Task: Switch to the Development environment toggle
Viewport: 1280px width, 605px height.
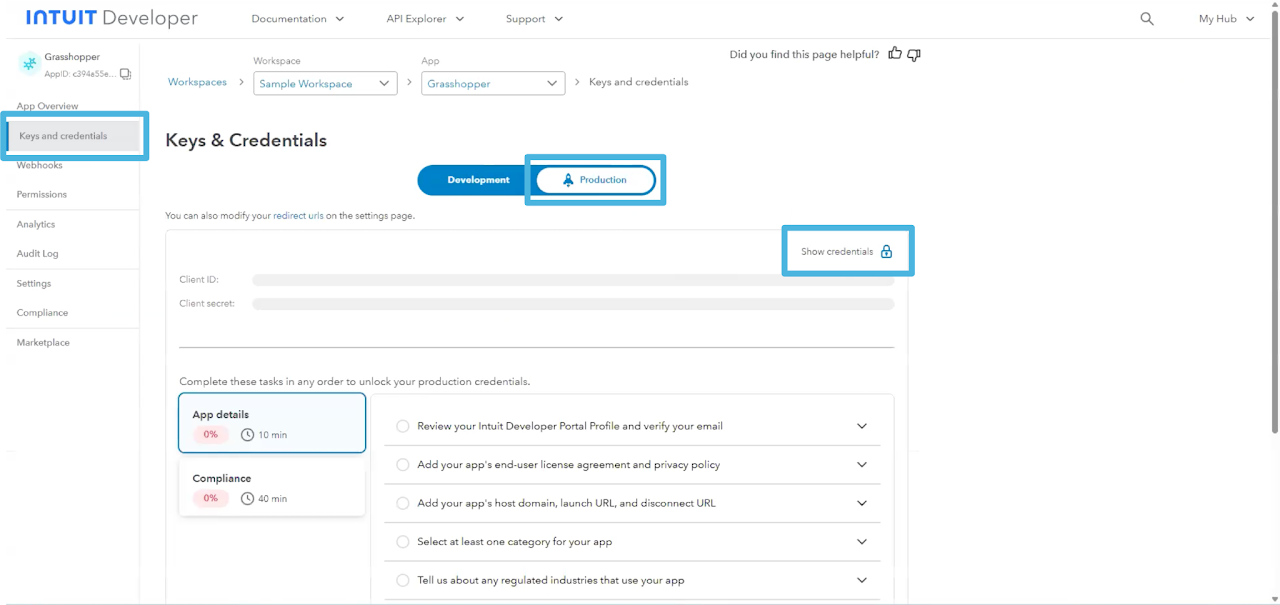Action: pyautogui.click(x=478, y=180)
